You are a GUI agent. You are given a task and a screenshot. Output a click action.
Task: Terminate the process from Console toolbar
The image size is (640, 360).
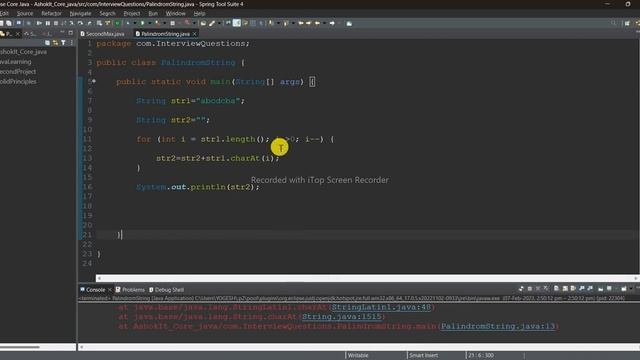pyautogui.click(x=529, y=289)
